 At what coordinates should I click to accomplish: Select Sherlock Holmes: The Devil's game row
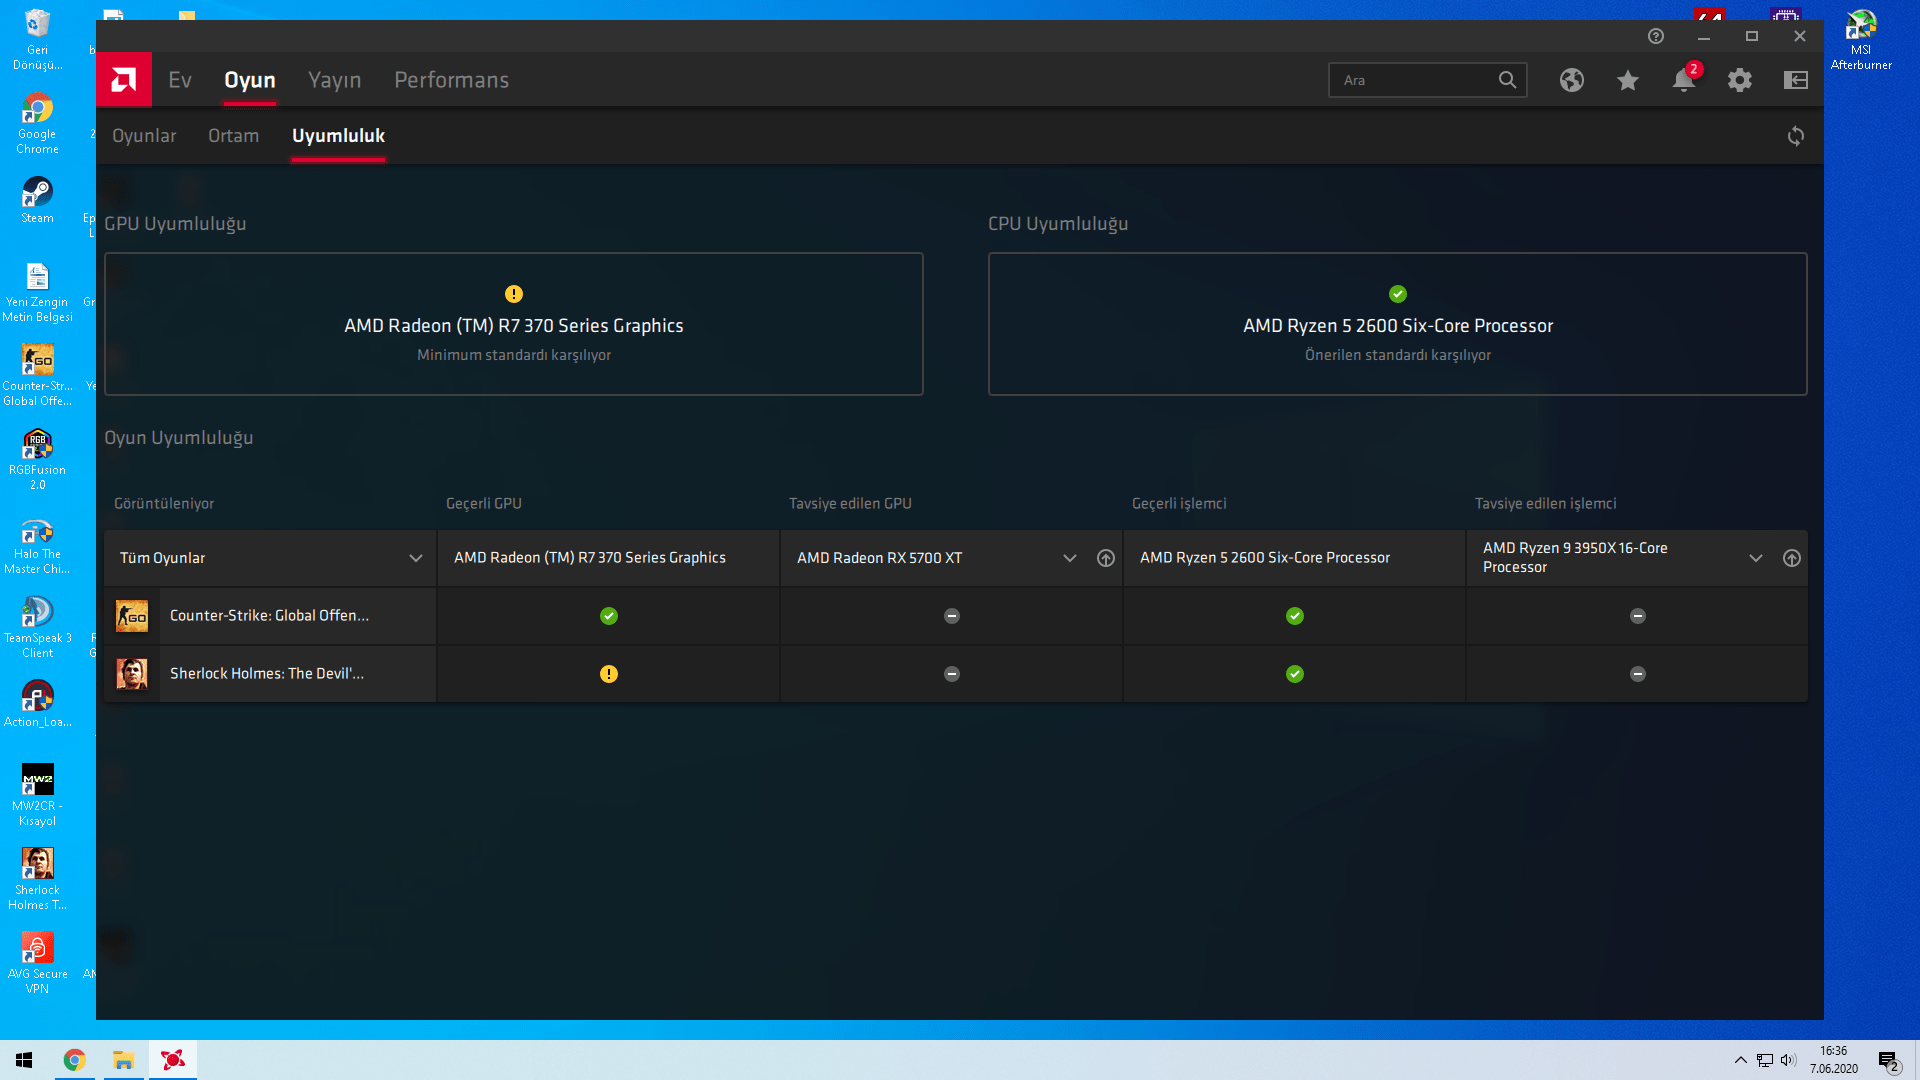coord(267,674)
